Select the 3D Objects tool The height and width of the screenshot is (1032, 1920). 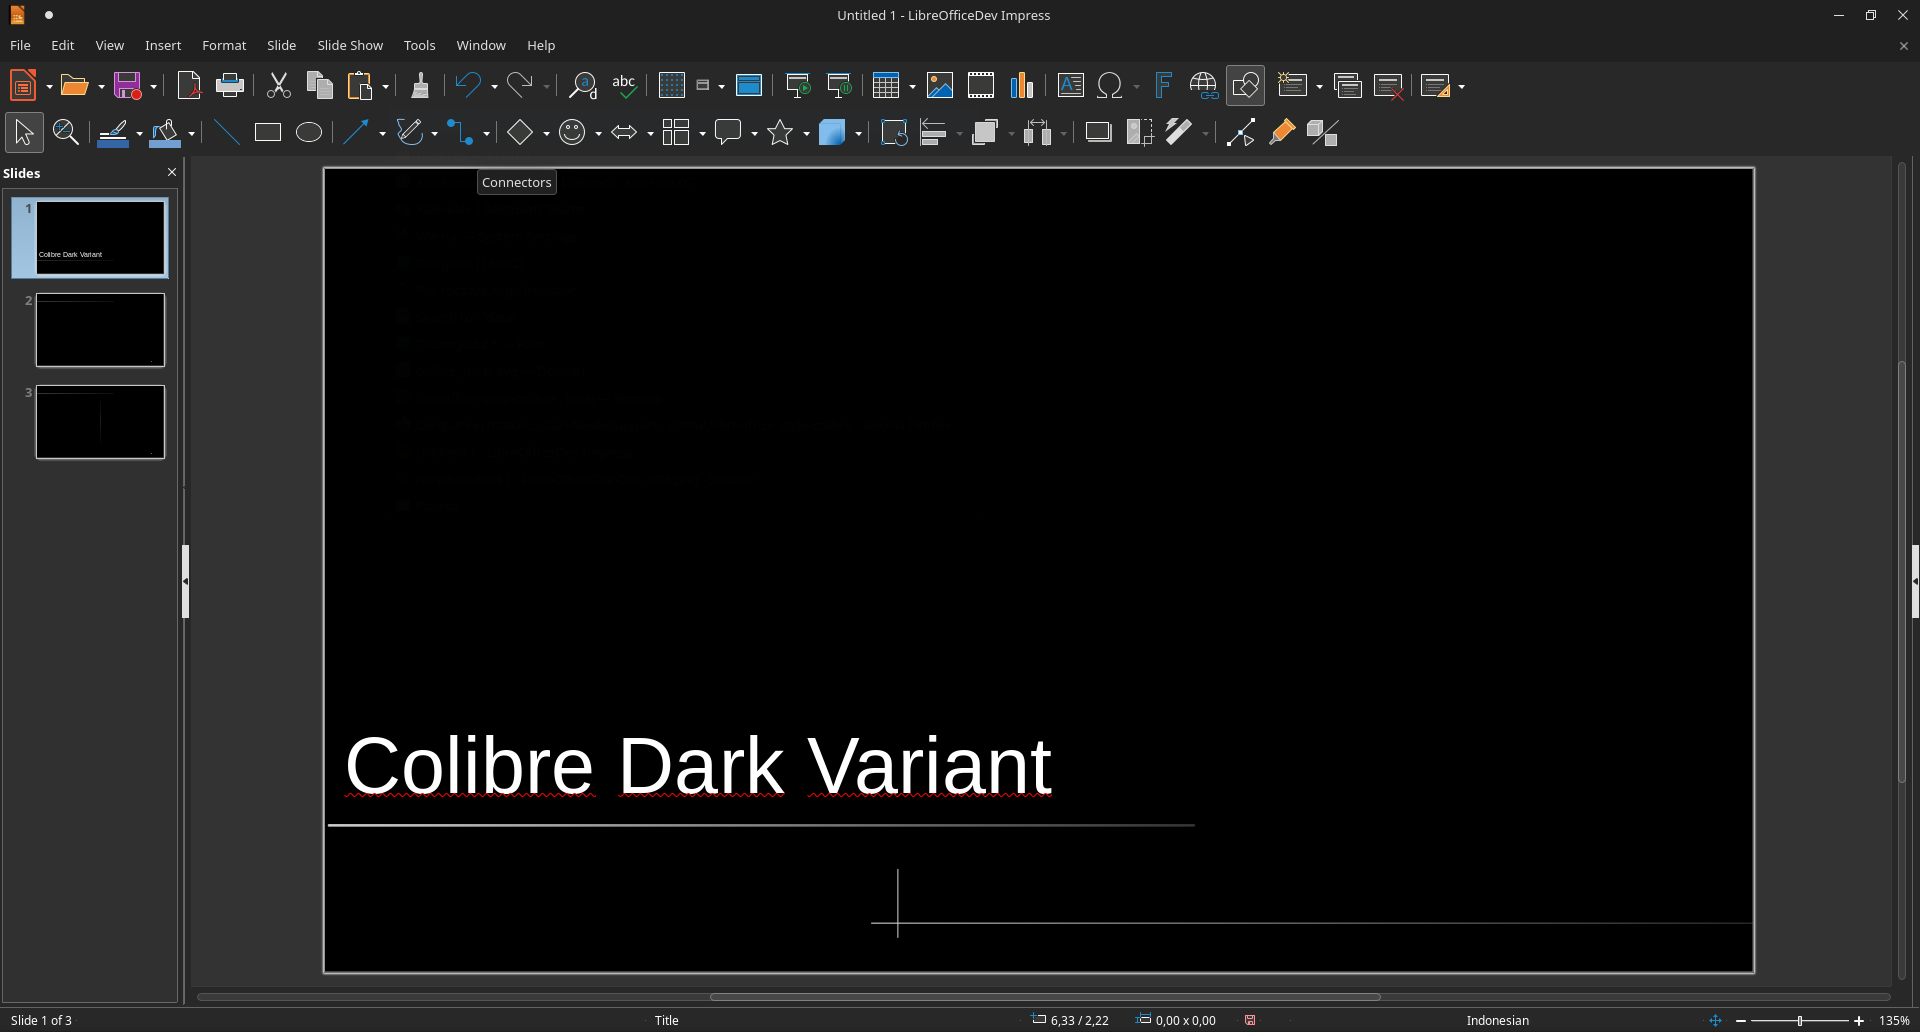[x=832, y=133]
